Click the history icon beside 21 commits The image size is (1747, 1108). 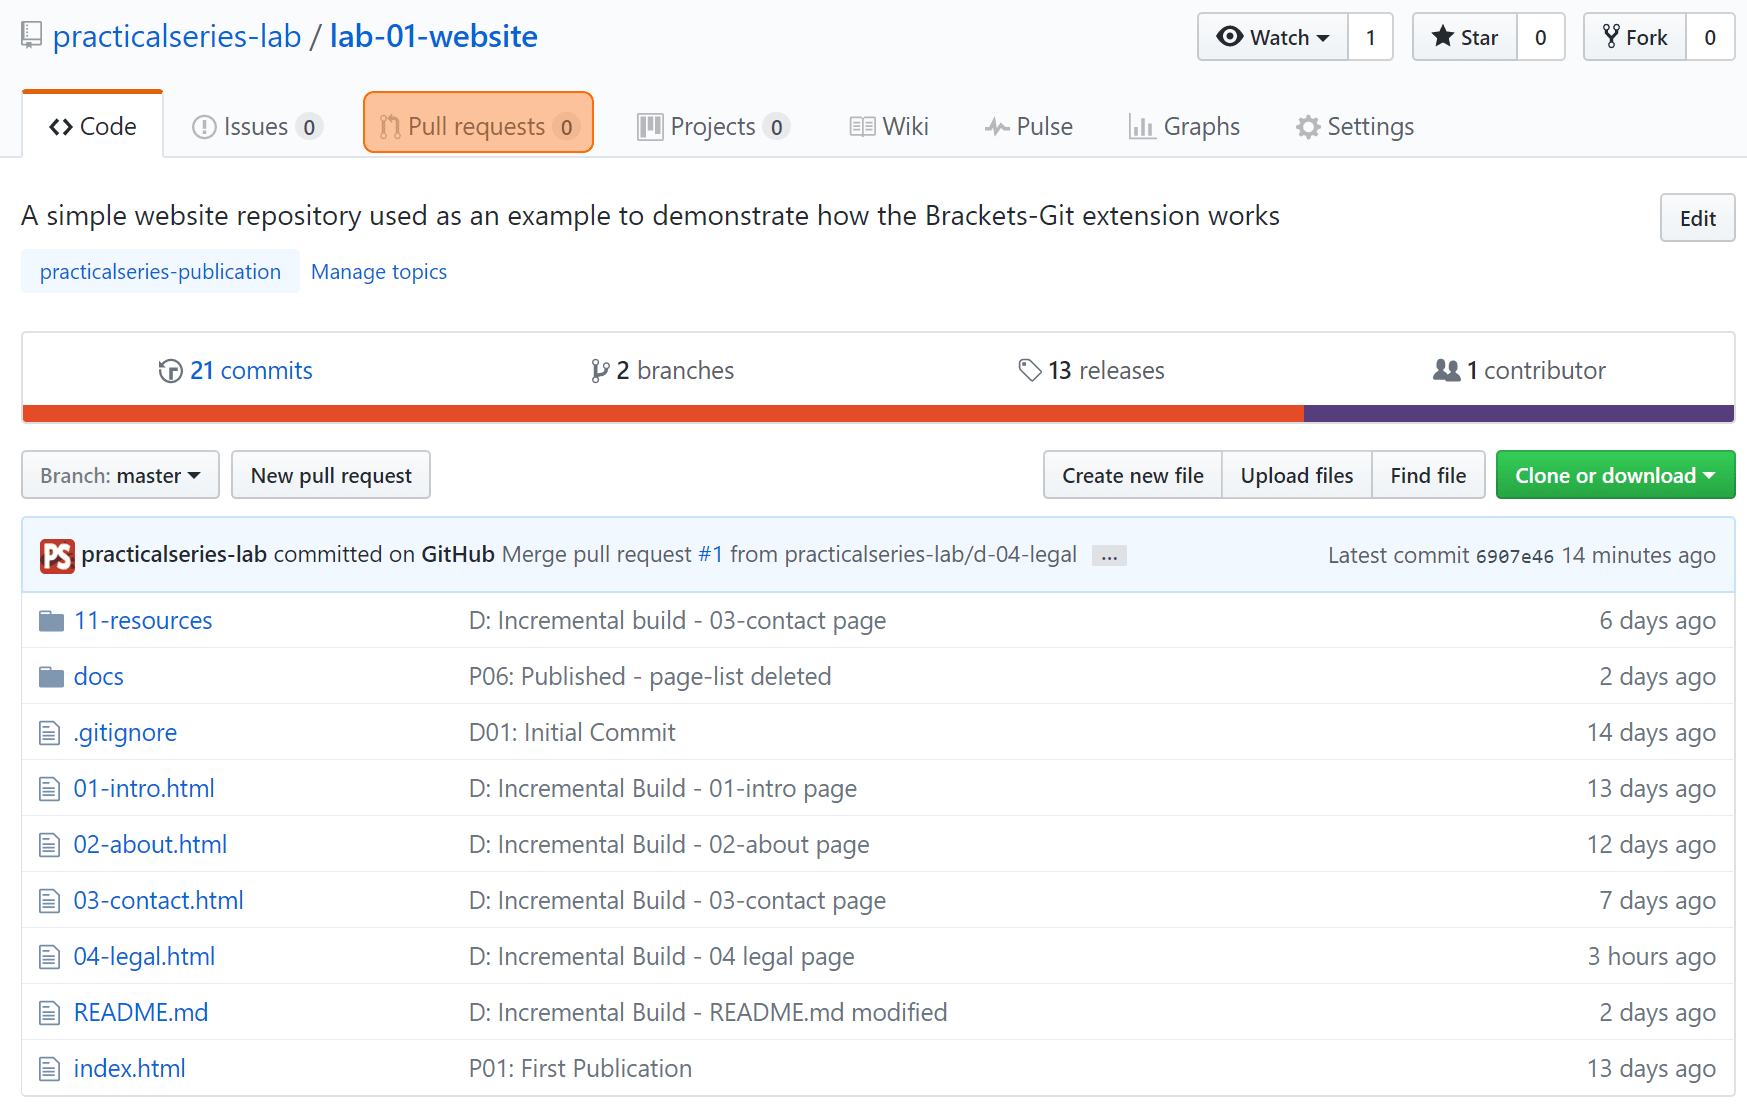[x=170, y=371]
